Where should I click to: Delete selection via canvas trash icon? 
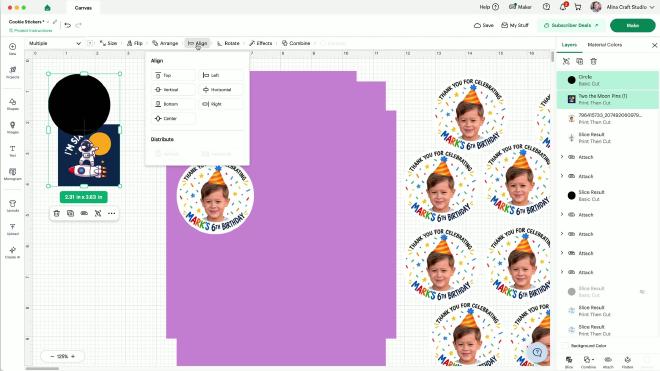(x=57, y=214)
